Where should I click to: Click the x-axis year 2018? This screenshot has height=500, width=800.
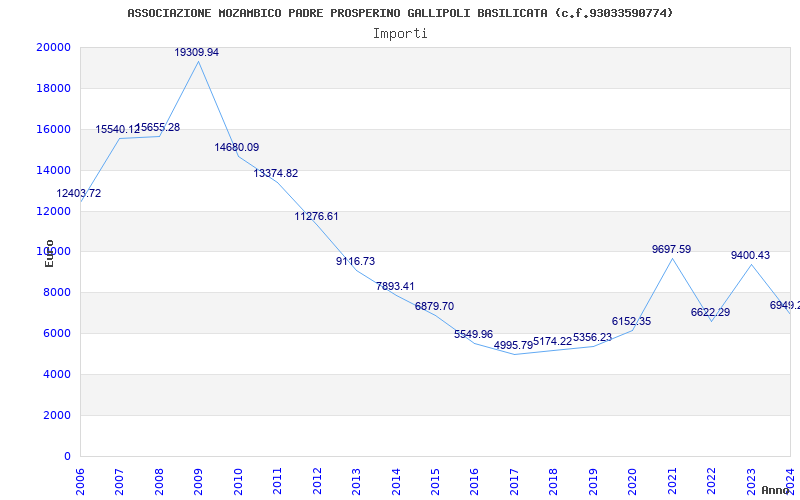[554, 482]
